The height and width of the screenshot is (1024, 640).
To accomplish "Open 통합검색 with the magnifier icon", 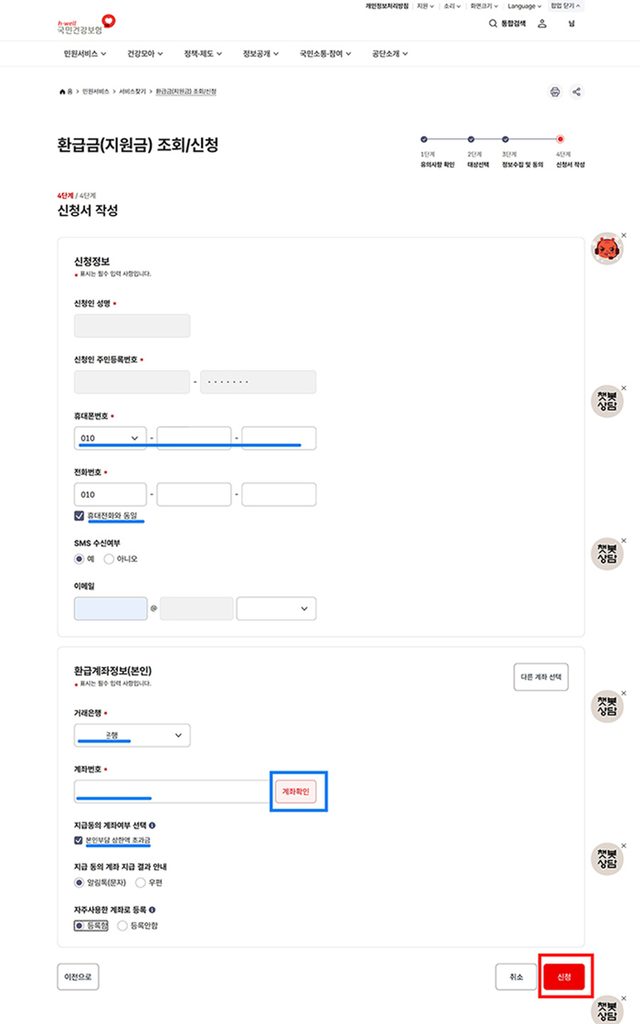I will (493, 24).
